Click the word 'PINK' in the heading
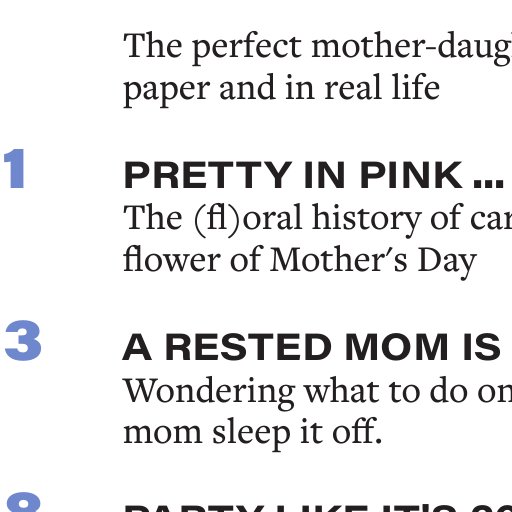 (411, 175)
